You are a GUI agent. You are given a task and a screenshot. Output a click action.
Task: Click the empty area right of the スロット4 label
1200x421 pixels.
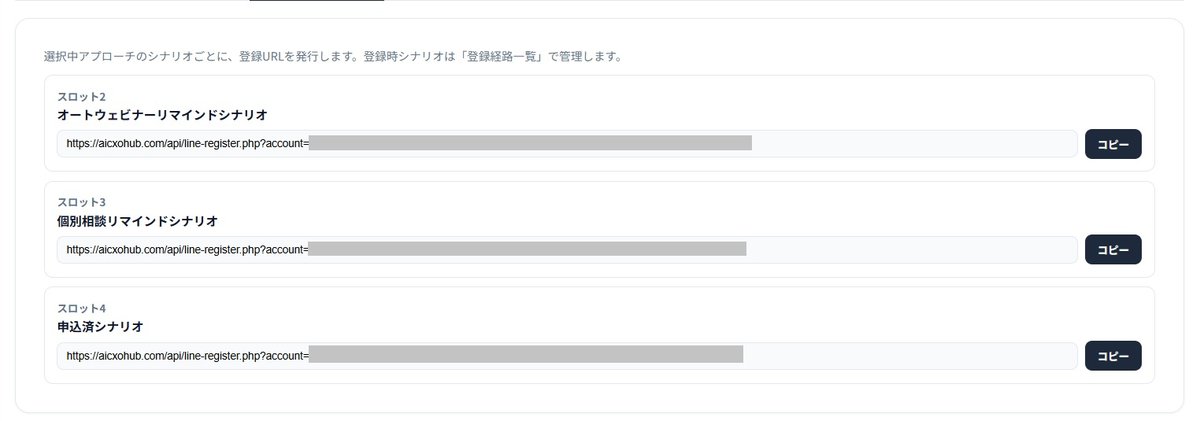[x=620, y=308]
